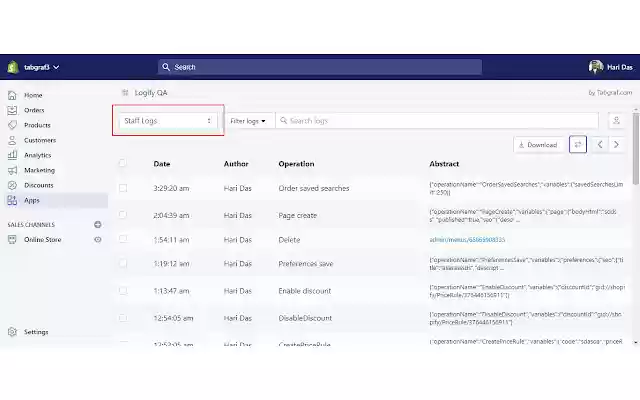Click the Abstract column header
The width and height of the screenshot is (640, 400).
point(444,164)
